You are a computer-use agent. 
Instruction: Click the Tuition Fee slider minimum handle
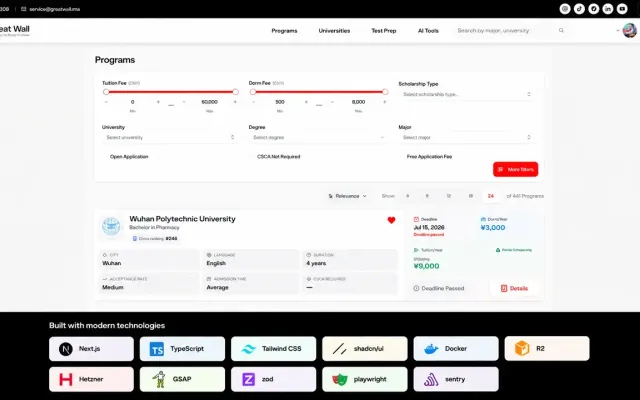click(x=106, y=92)
